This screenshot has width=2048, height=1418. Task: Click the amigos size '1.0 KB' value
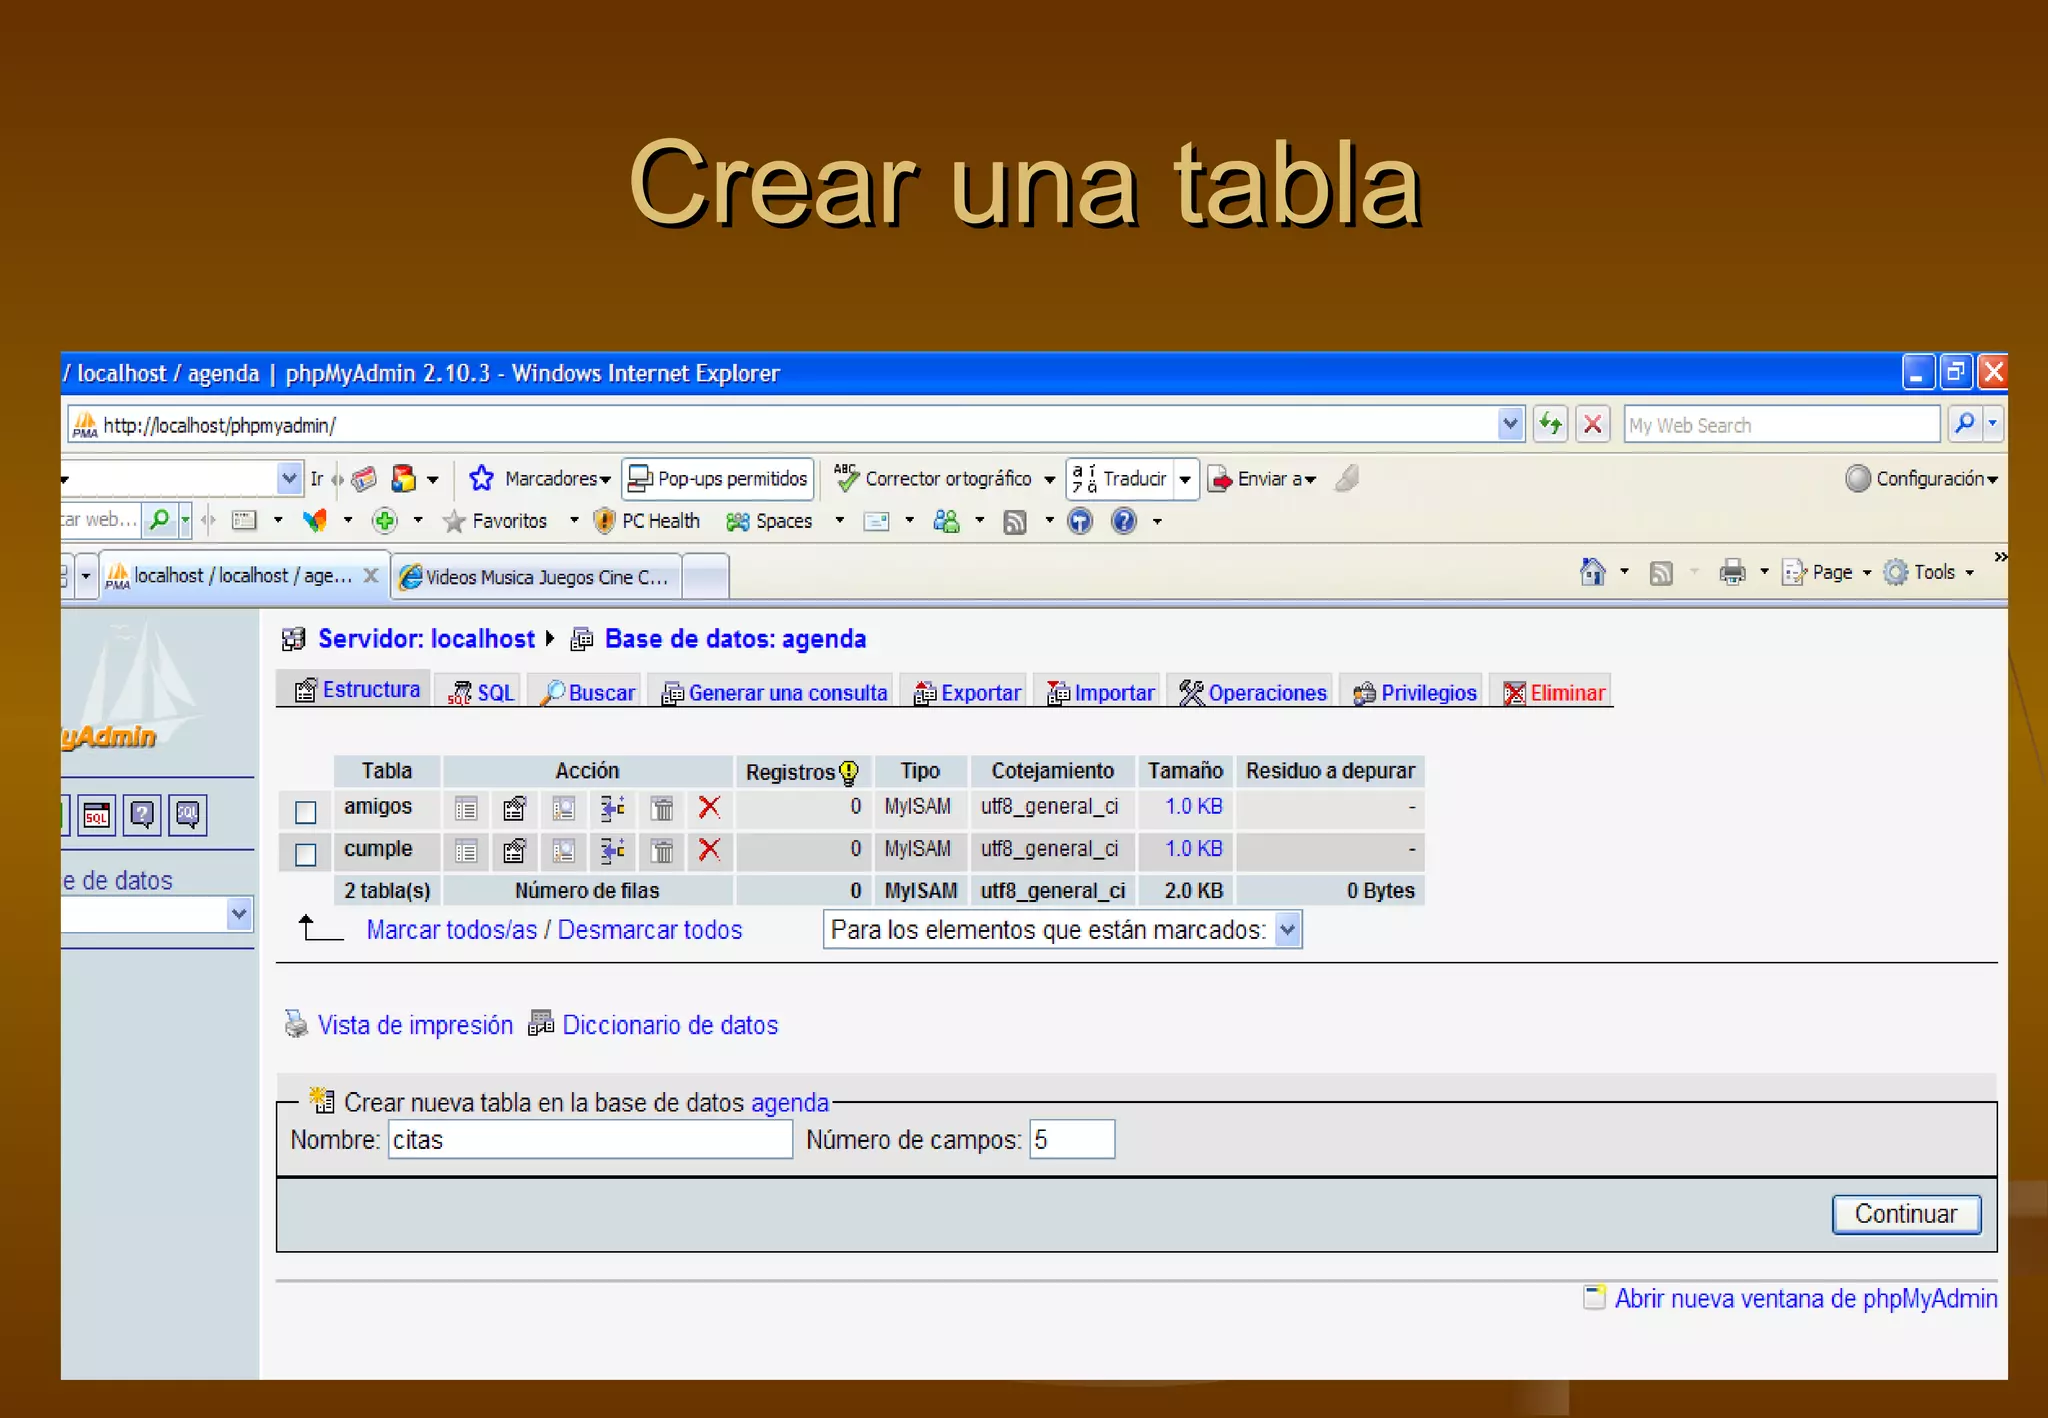click(1193, 806)
